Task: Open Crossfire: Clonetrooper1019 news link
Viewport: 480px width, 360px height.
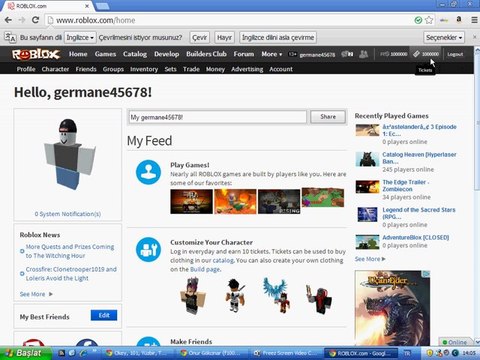Action: point(71,273)
